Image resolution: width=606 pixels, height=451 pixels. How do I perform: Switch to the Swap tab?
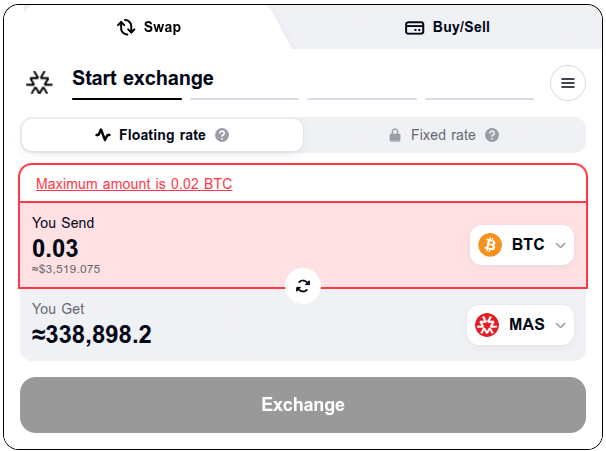coord(149,27)
